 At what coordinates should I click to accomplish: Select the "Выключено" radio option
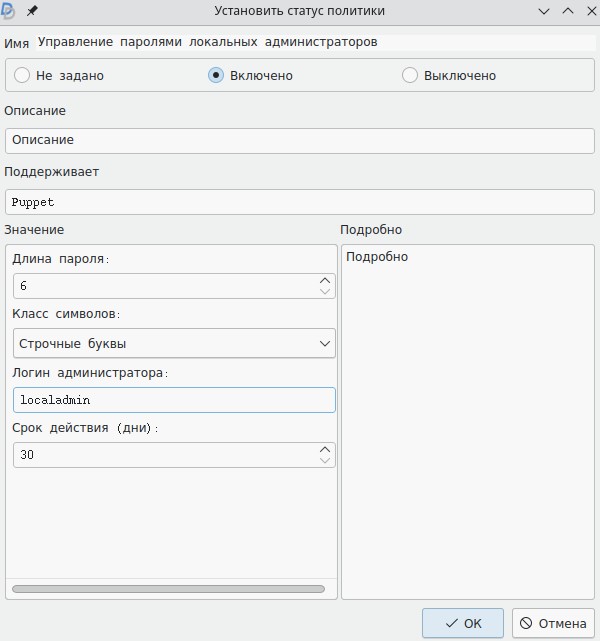pos(410,75)
